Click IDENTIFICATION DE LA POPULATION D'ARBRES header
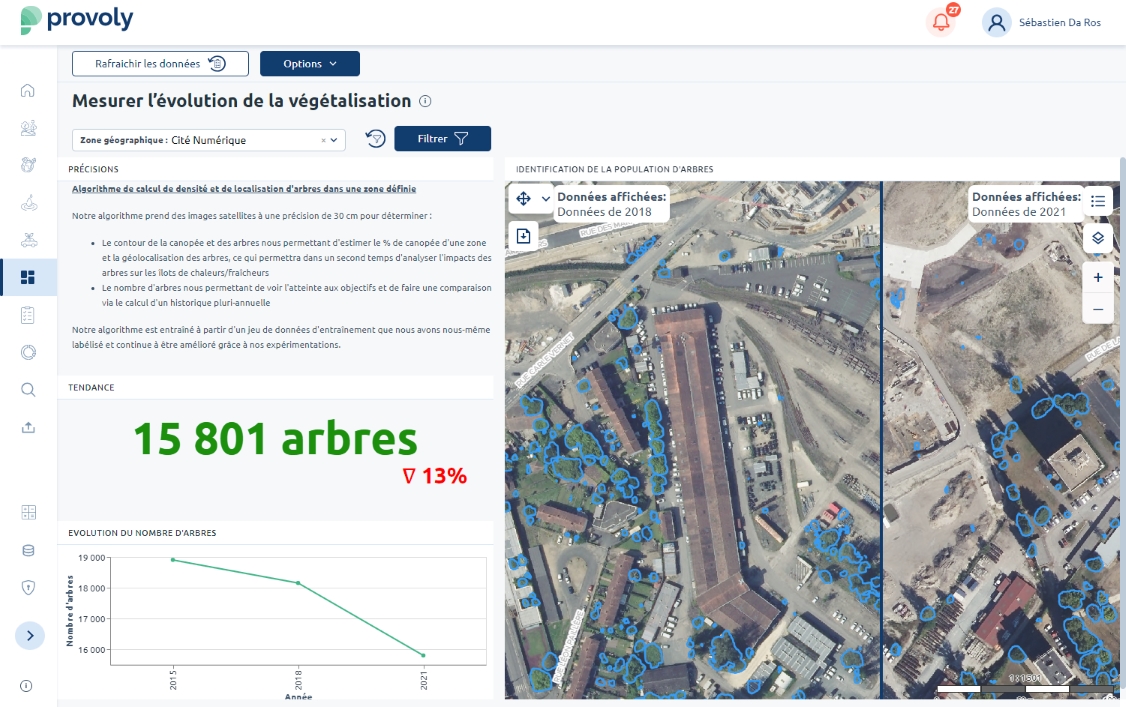 615,169
